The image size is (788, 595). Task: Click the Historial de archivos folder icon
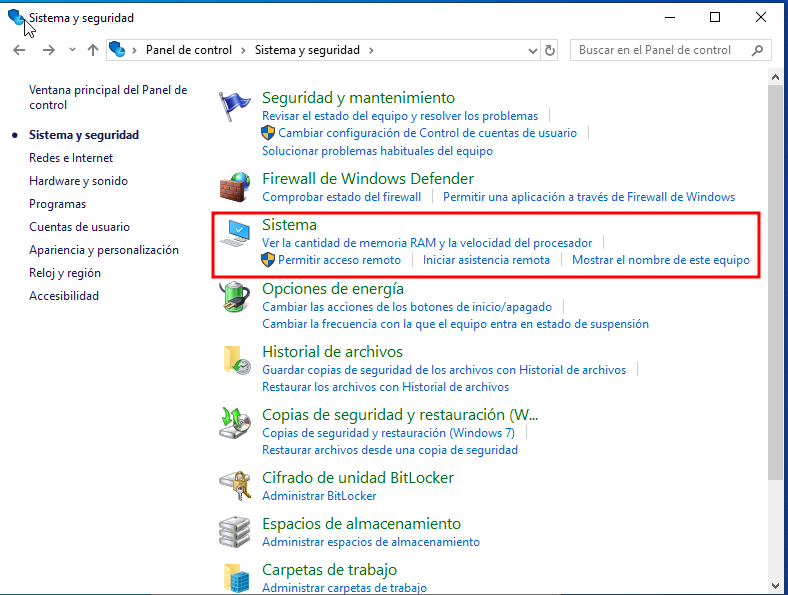click(235, 361)
